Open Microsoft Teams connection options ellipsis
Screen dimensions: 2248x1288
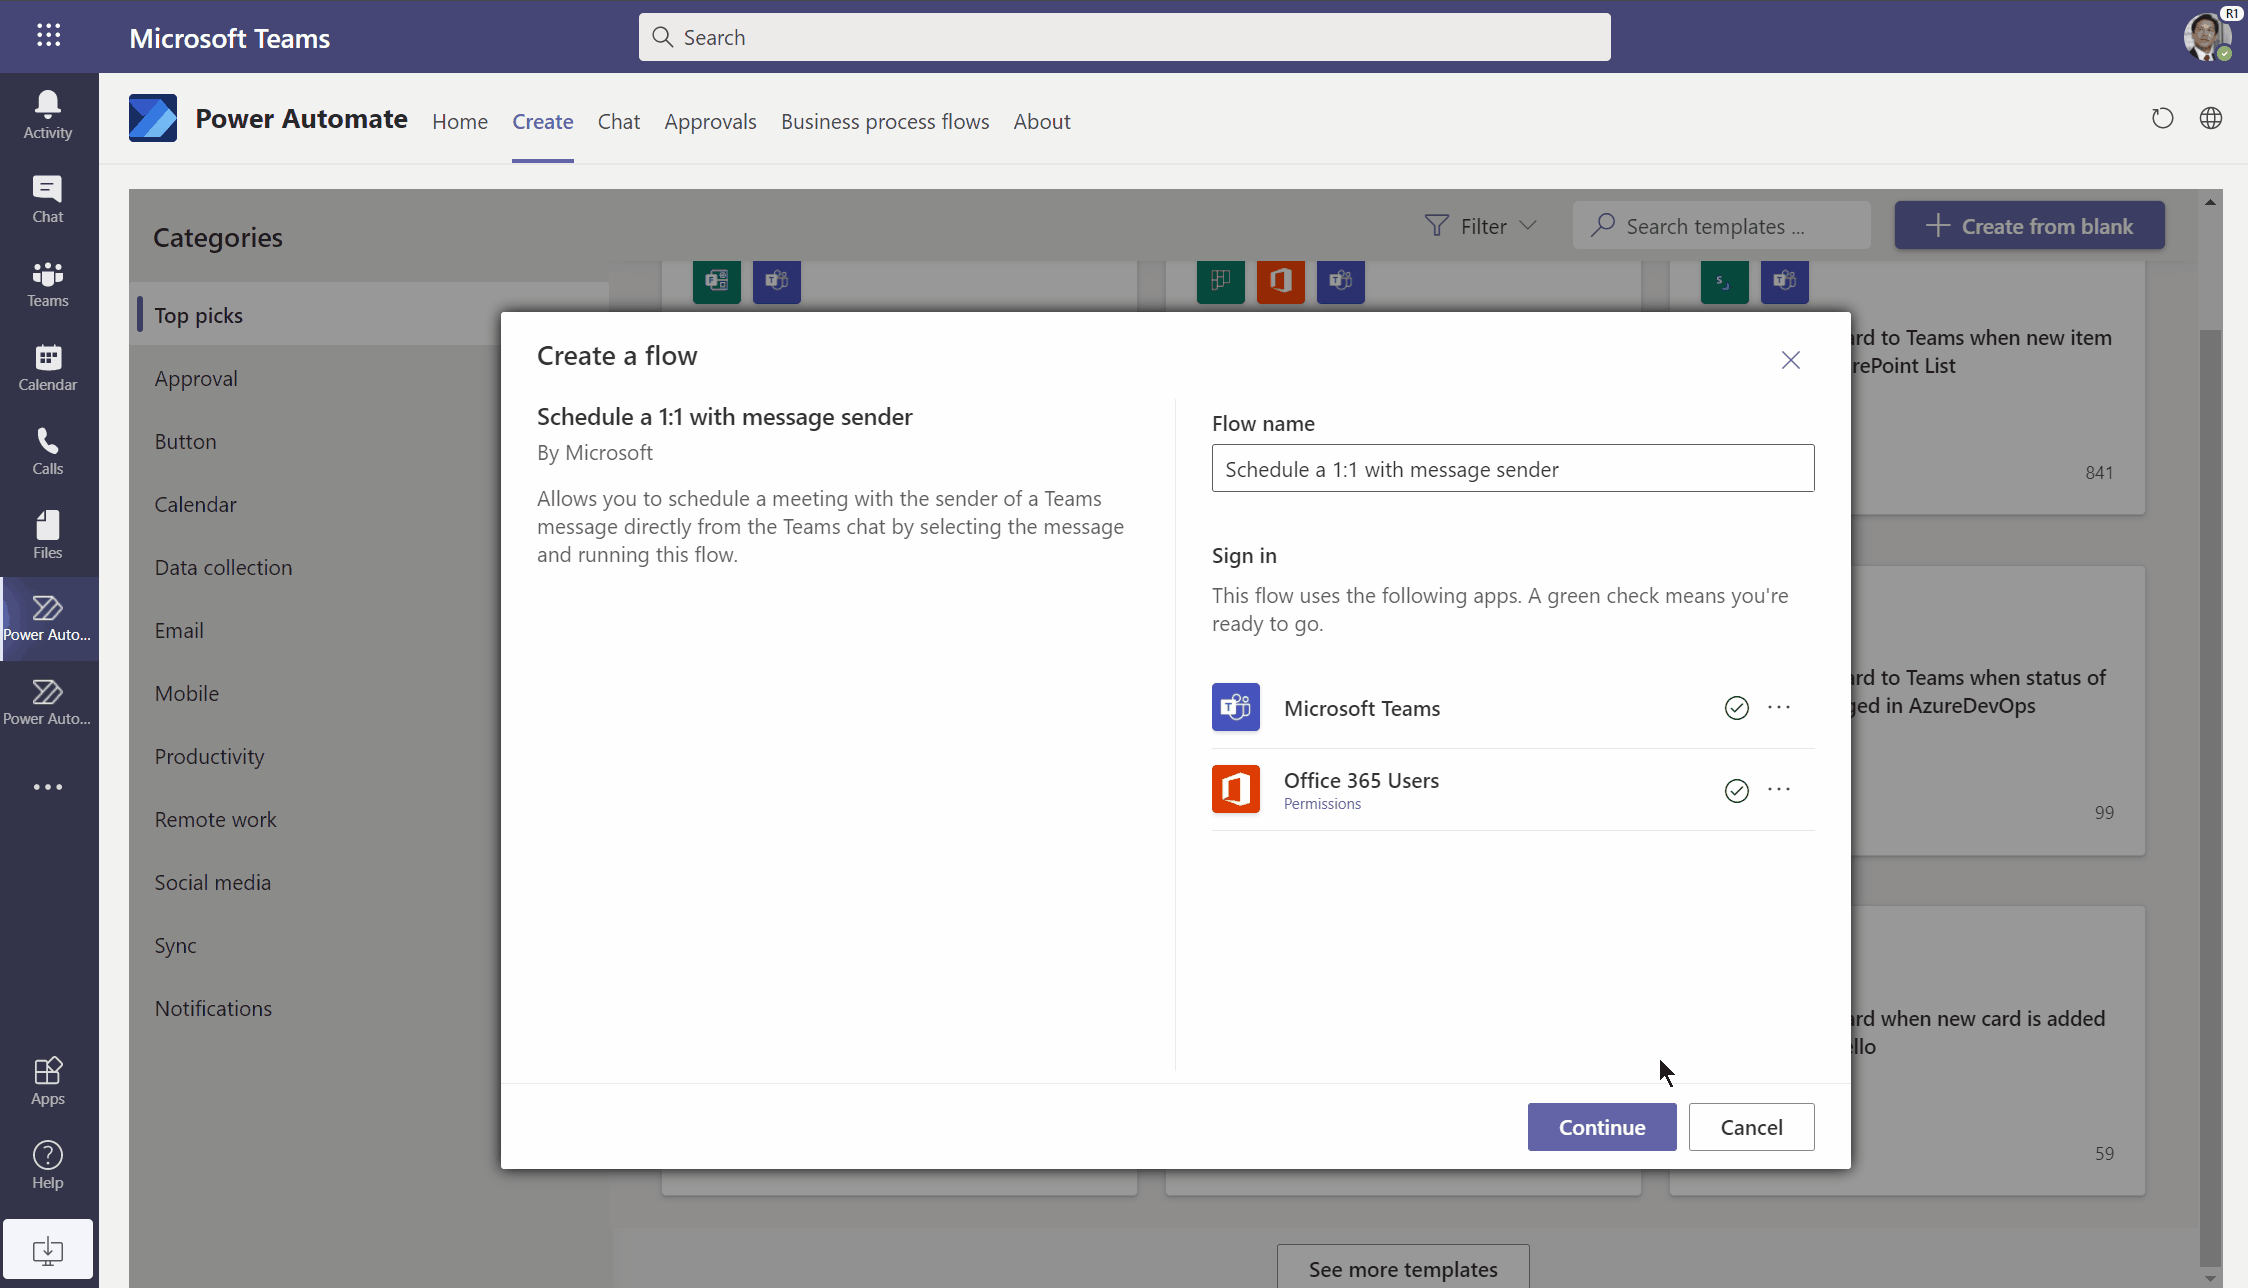(1779, 707)
